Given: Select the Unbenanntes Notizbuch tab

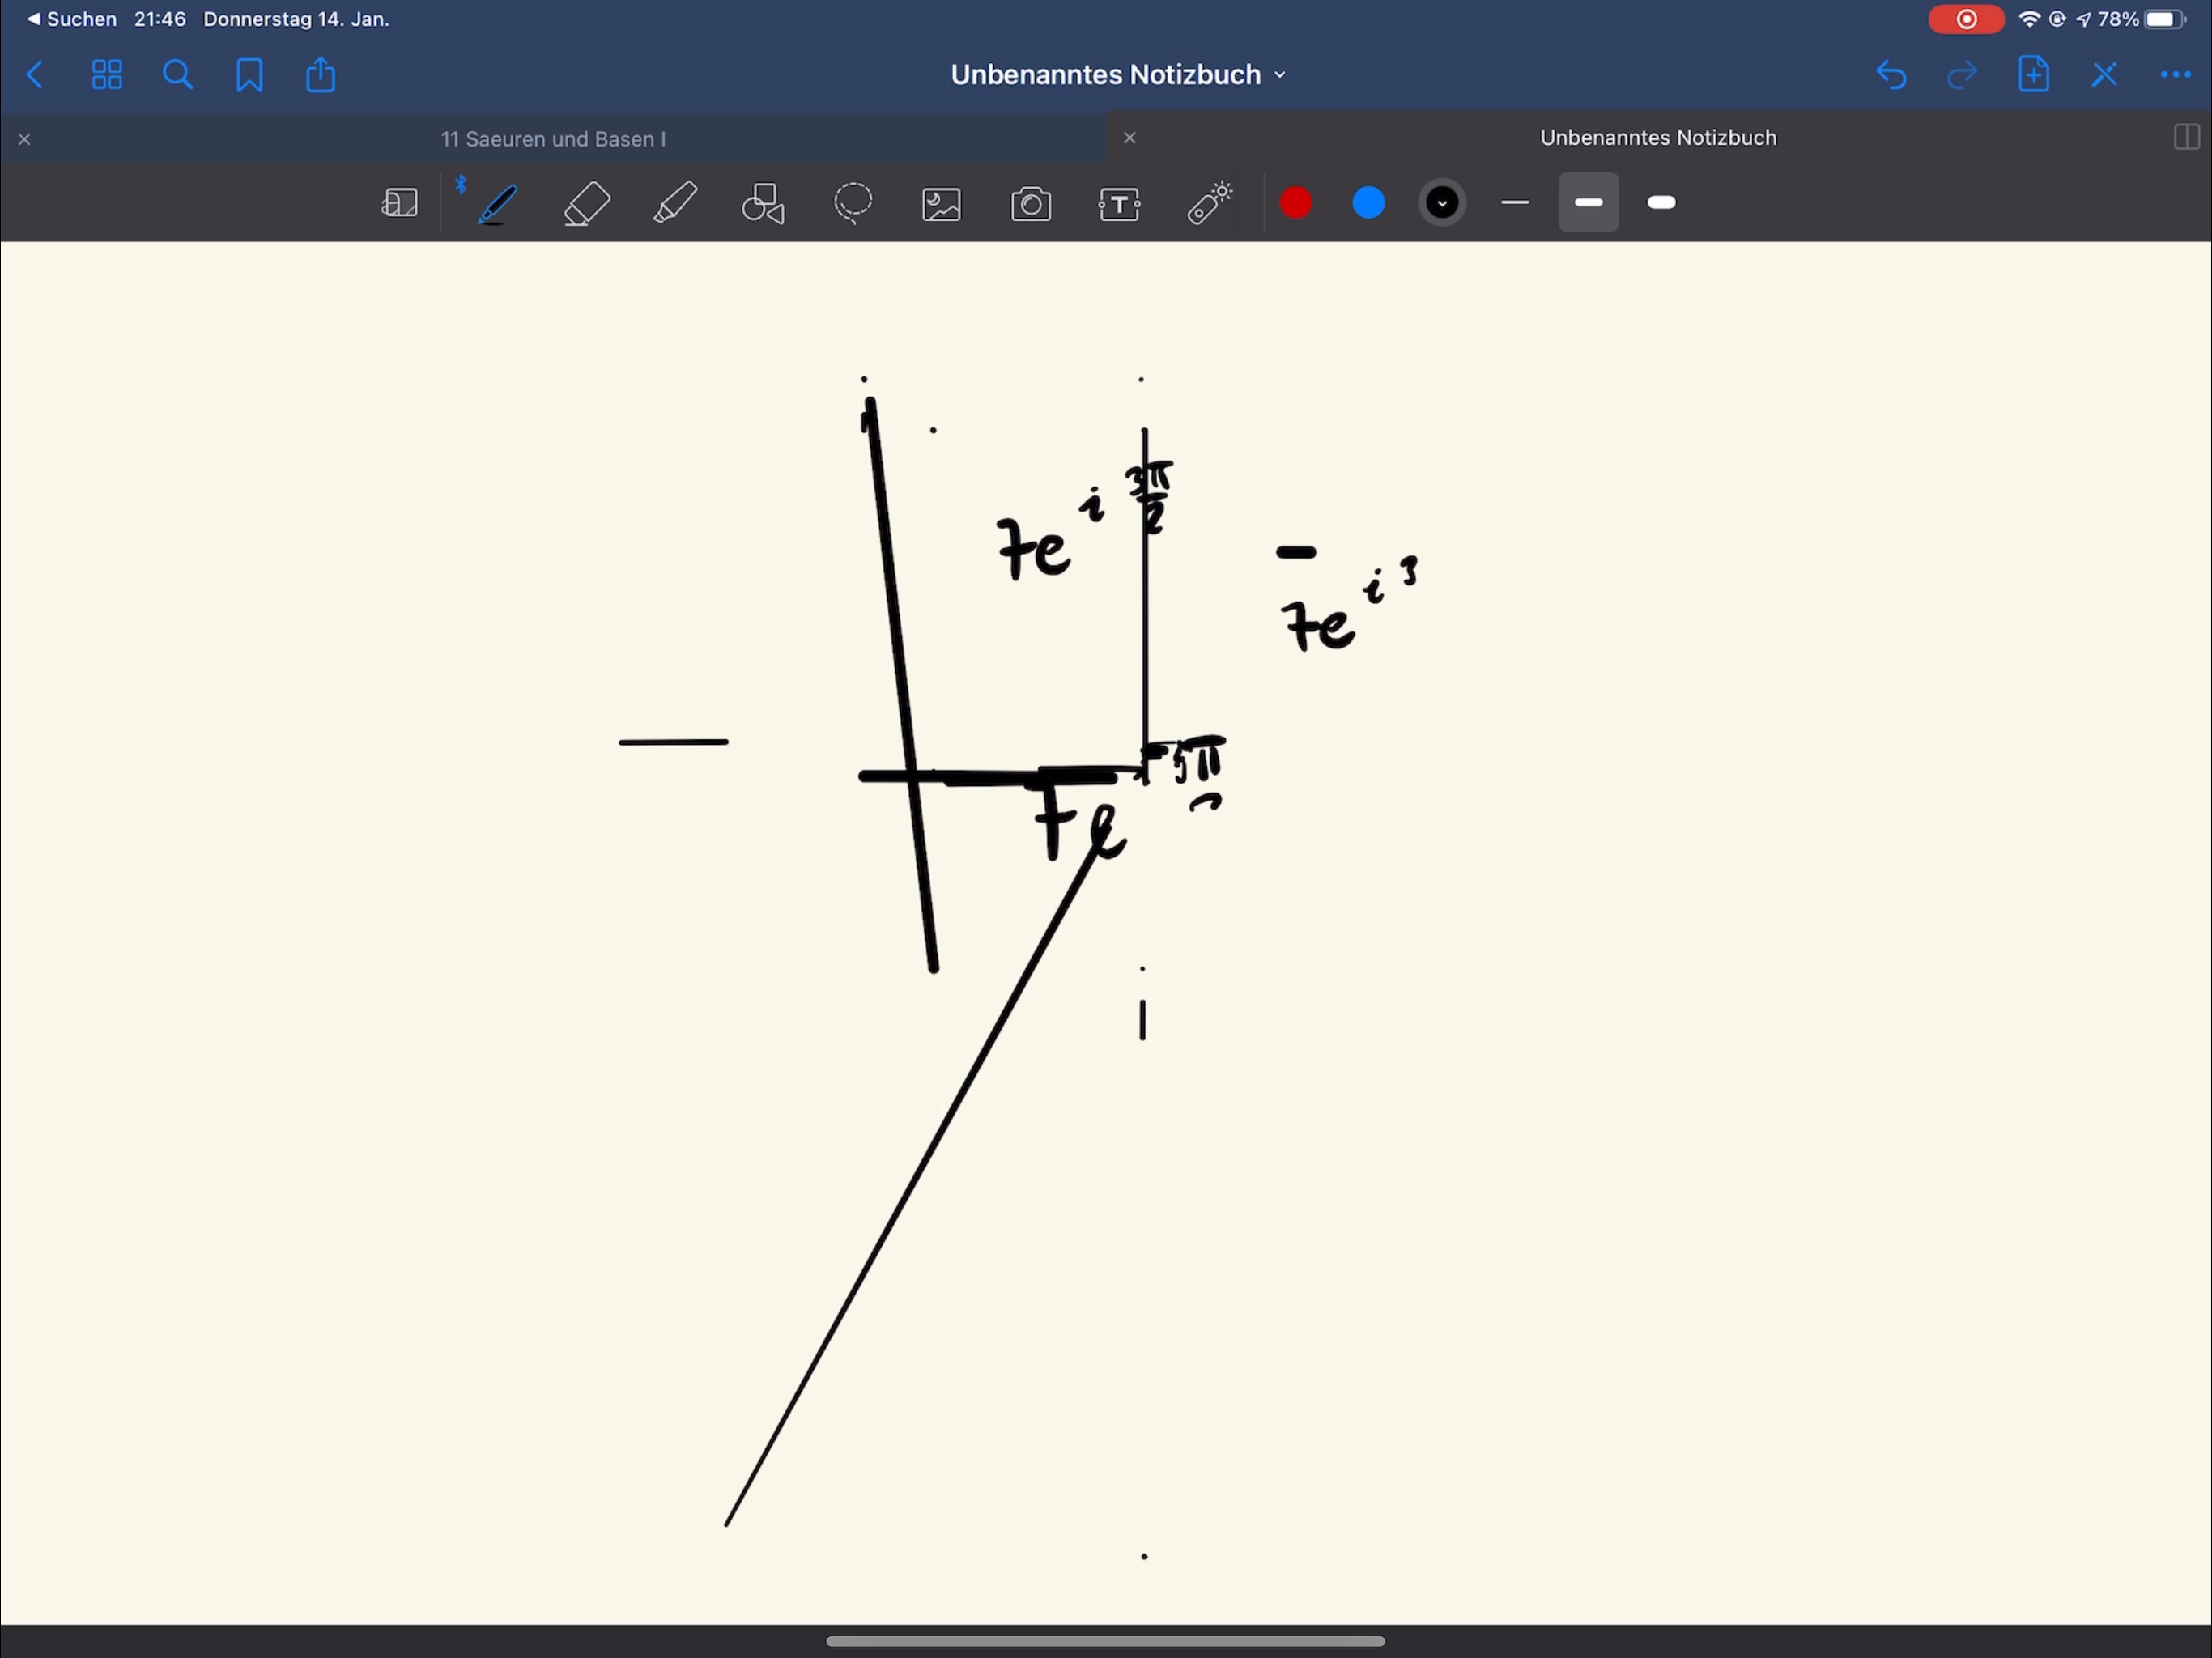Looking at the screenshot, I should [1657, 138].
